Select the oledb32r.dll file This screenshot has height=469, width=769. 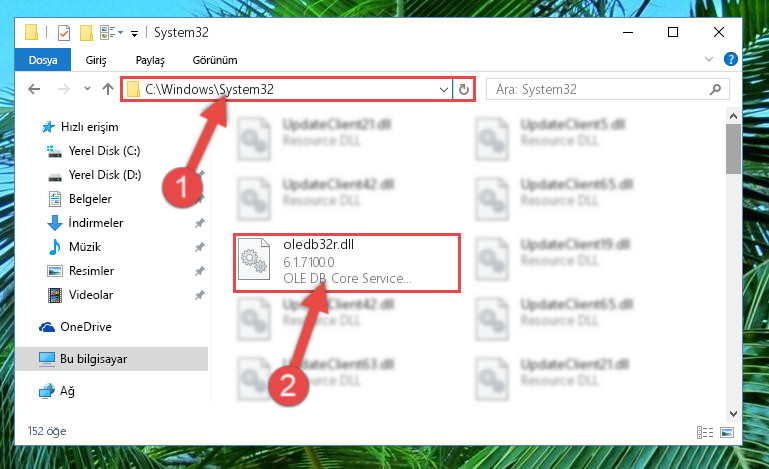pyautogui.click(x=347, y=263)
